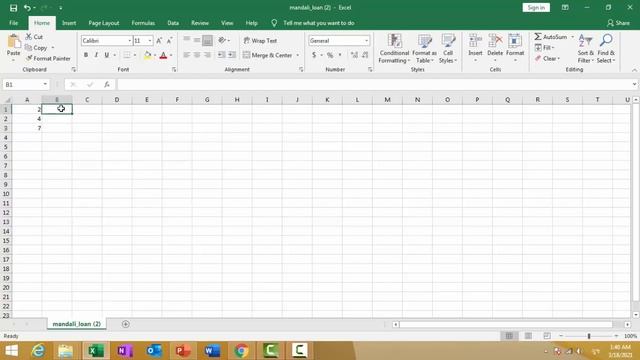Open the Format cells menu in Cells group

515,49
